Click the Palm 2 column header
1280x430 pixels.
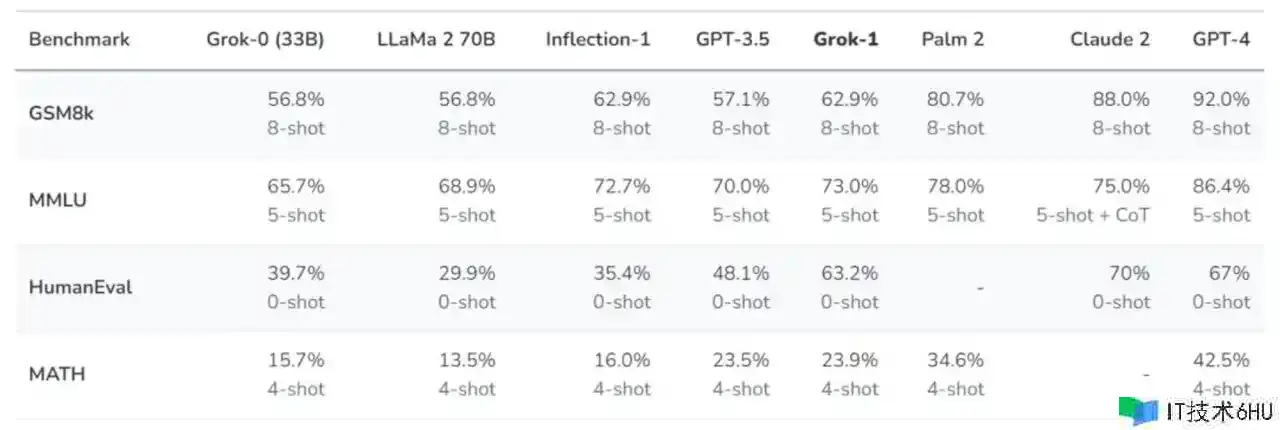click(x=952, y=40)
